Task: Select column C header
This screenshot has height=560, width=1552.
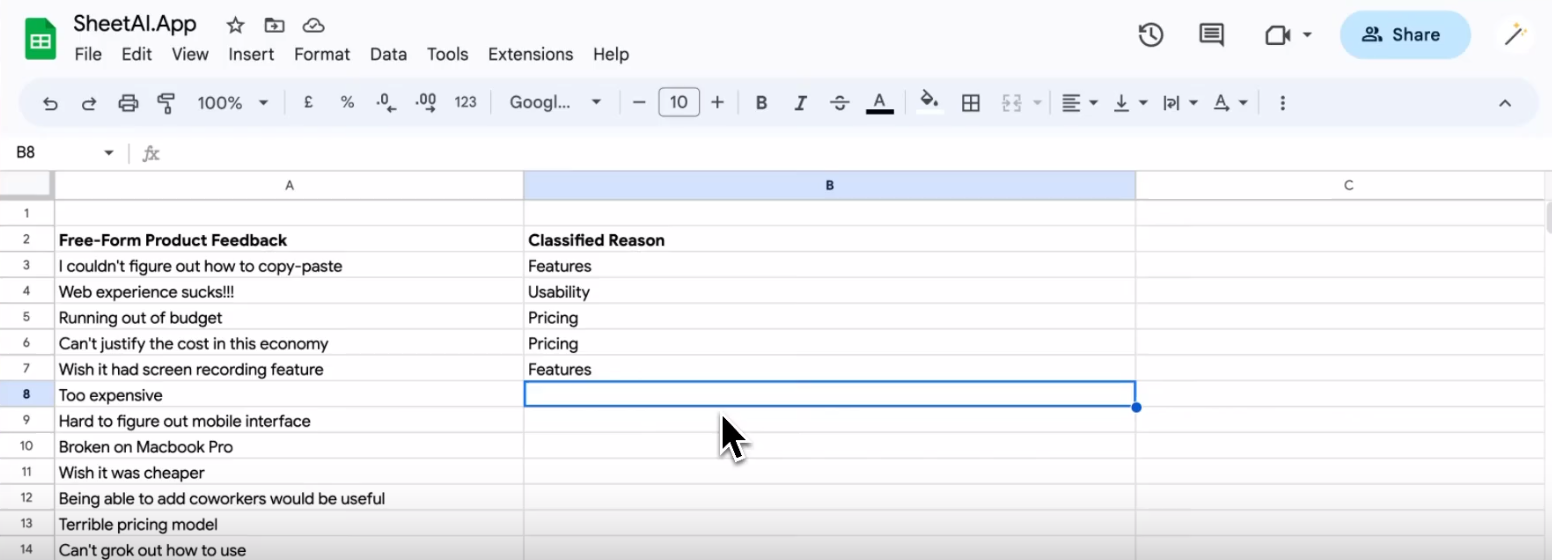Action: point(1340,185)
